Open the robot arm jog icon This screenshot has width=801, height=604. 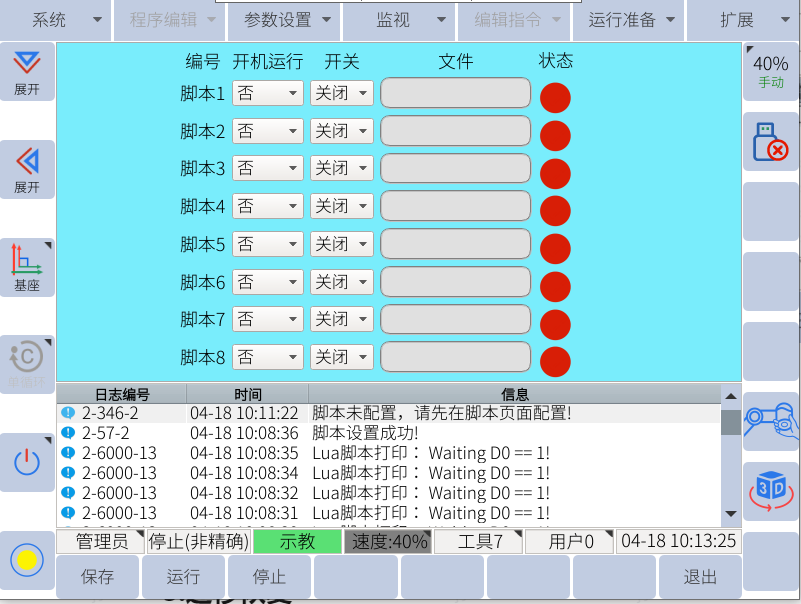(x=770, y=420)
